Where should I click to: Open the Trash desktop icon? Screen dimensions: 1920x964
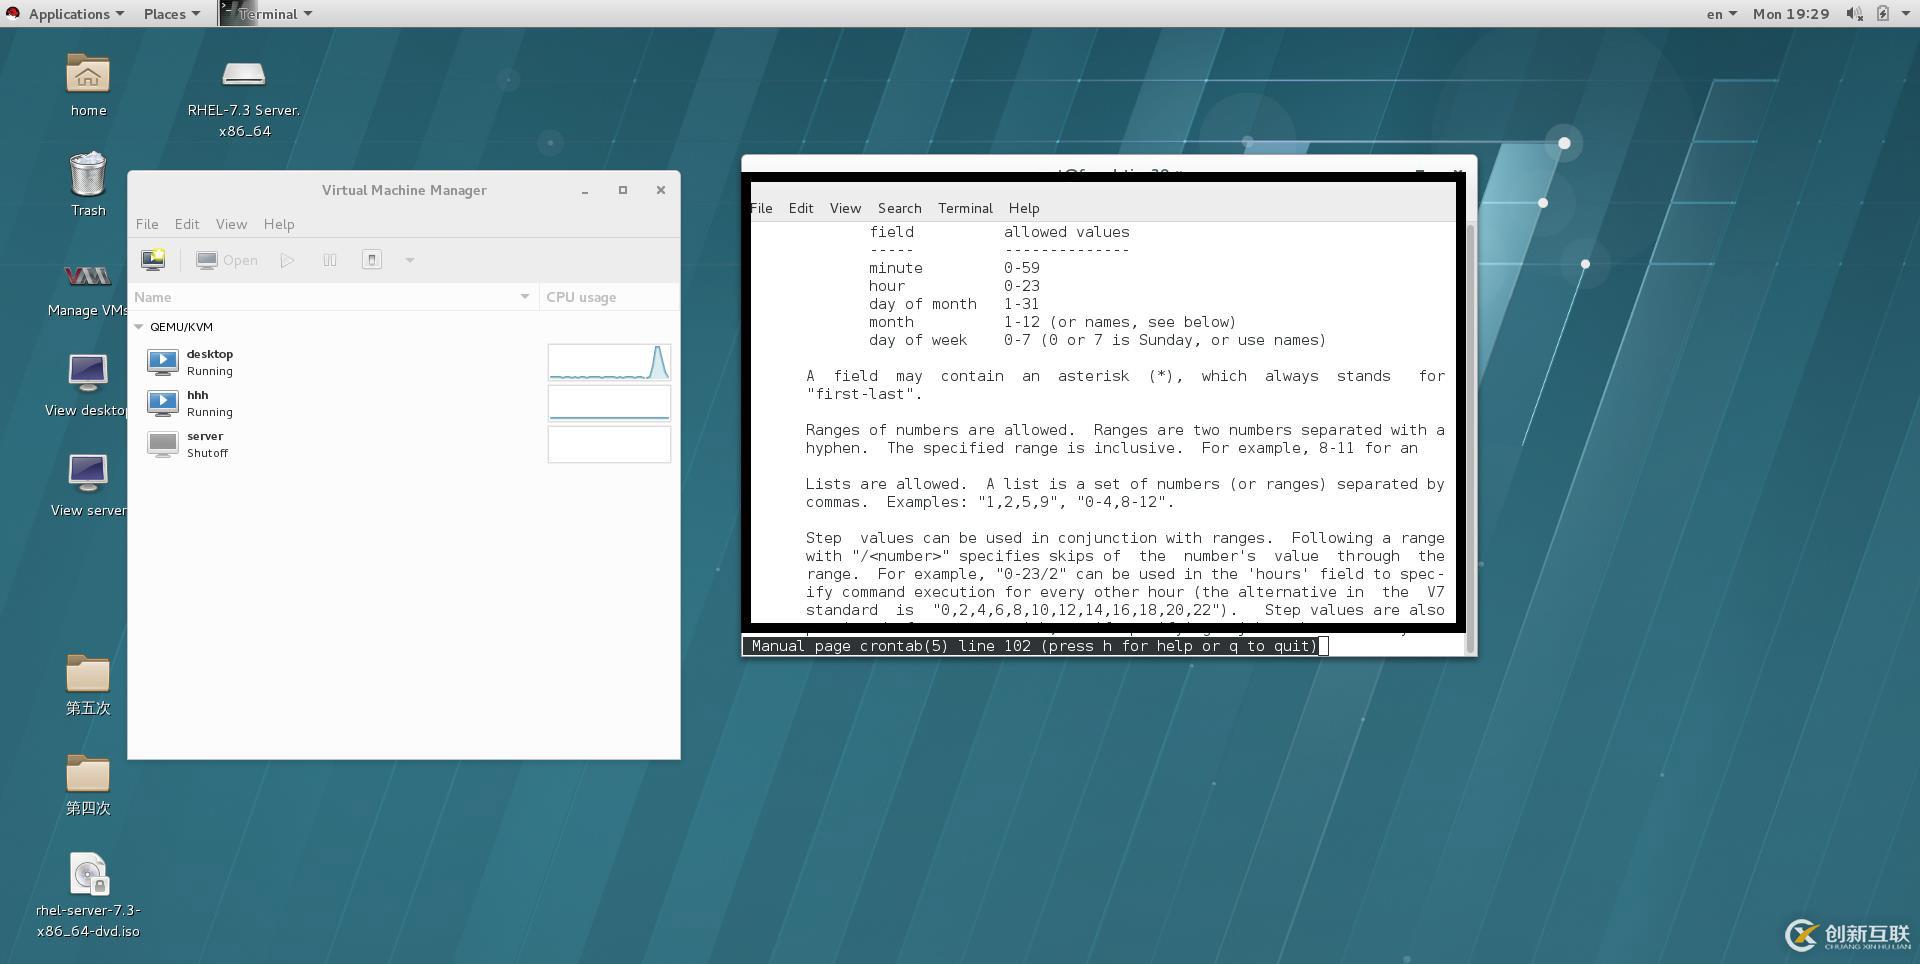point(88,174)
